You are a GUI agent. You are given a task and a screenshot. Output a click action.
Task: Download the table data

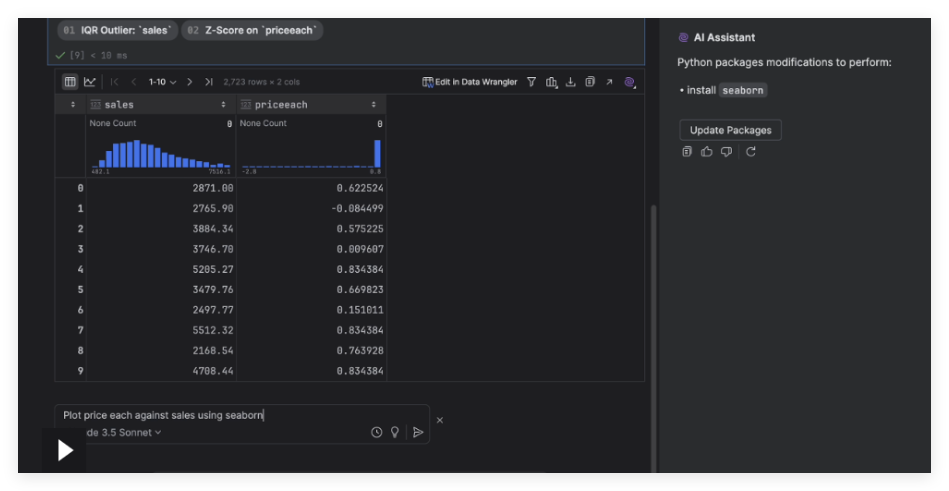click(x=570, y=82)
